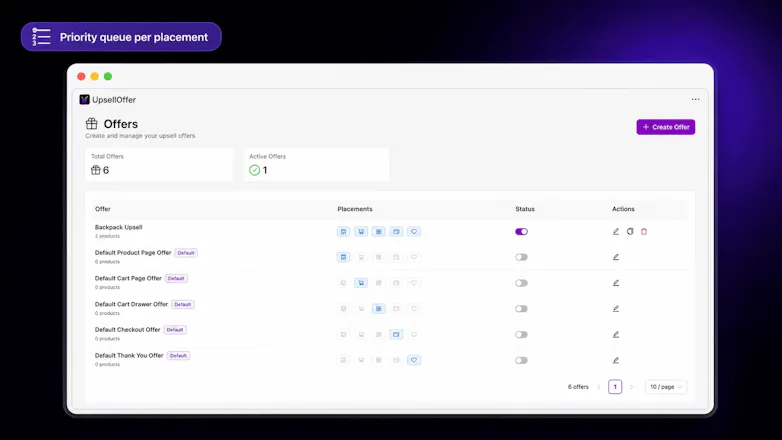Click the checkout placement icon for Backpack Upsell

click(x=396, y=231)
